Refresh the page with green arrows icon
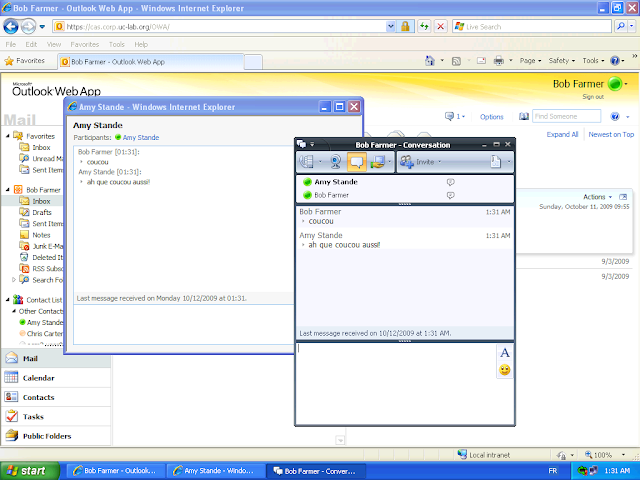 click(424, 27)
